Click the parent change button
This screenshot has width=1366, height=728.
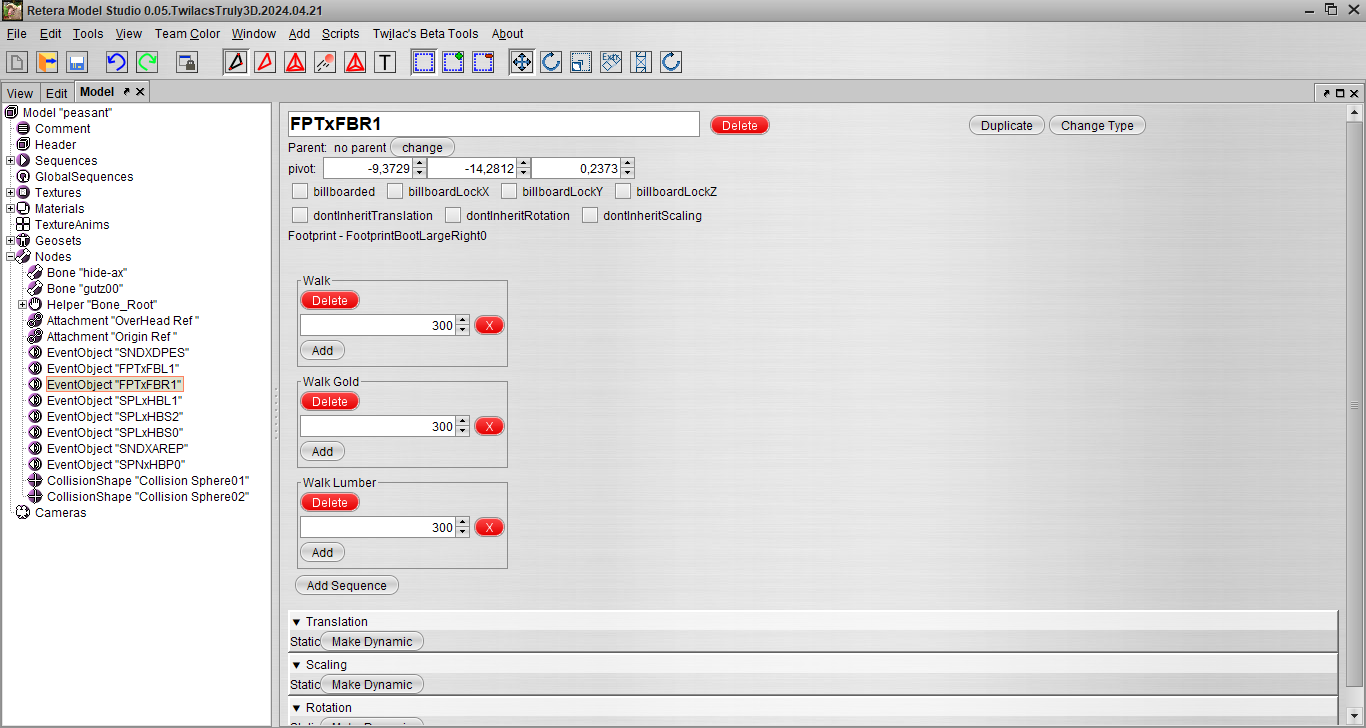pyautogui.click(x=422, y=148)
